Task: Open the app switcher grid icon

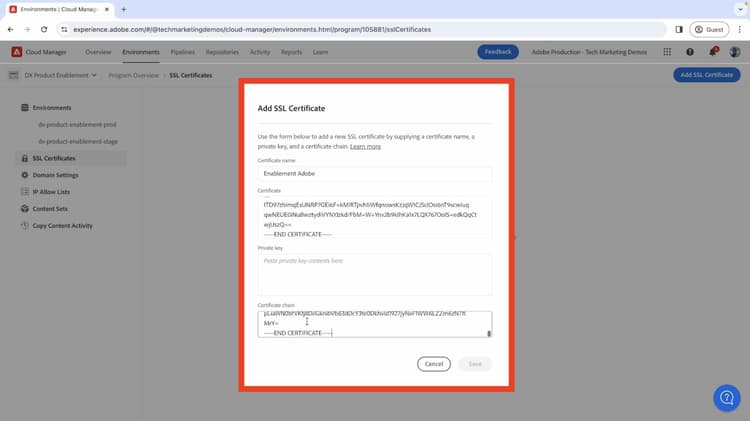Action: [x=667, y=52]
